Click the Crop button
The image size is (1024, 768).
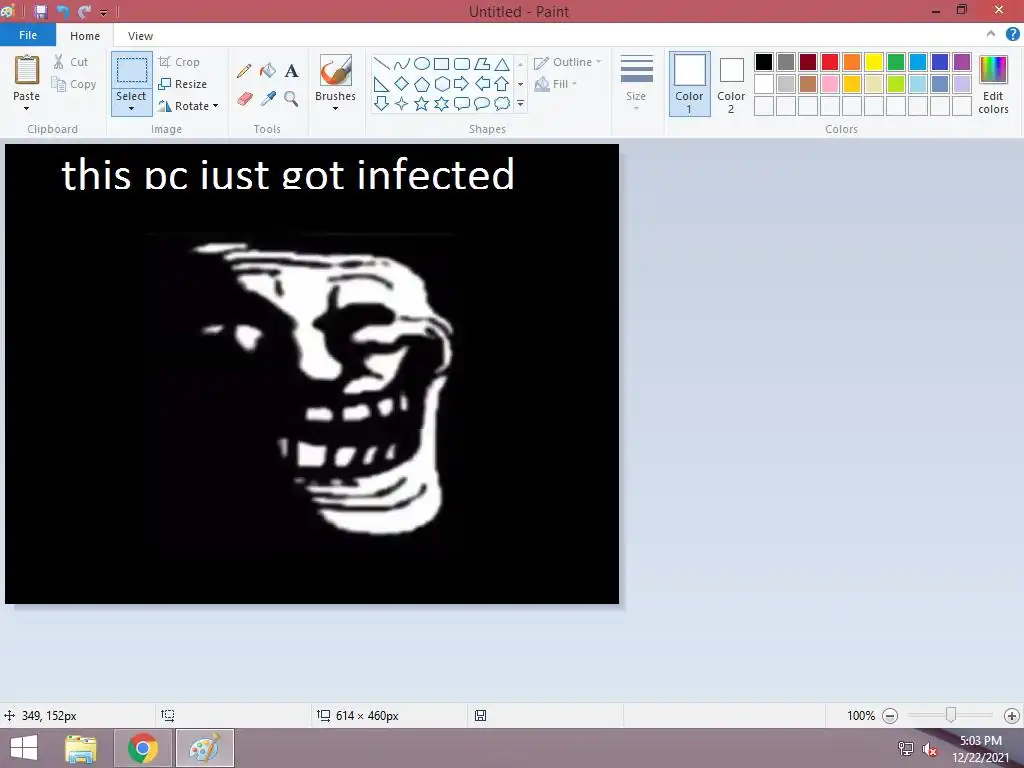[179, 62]
